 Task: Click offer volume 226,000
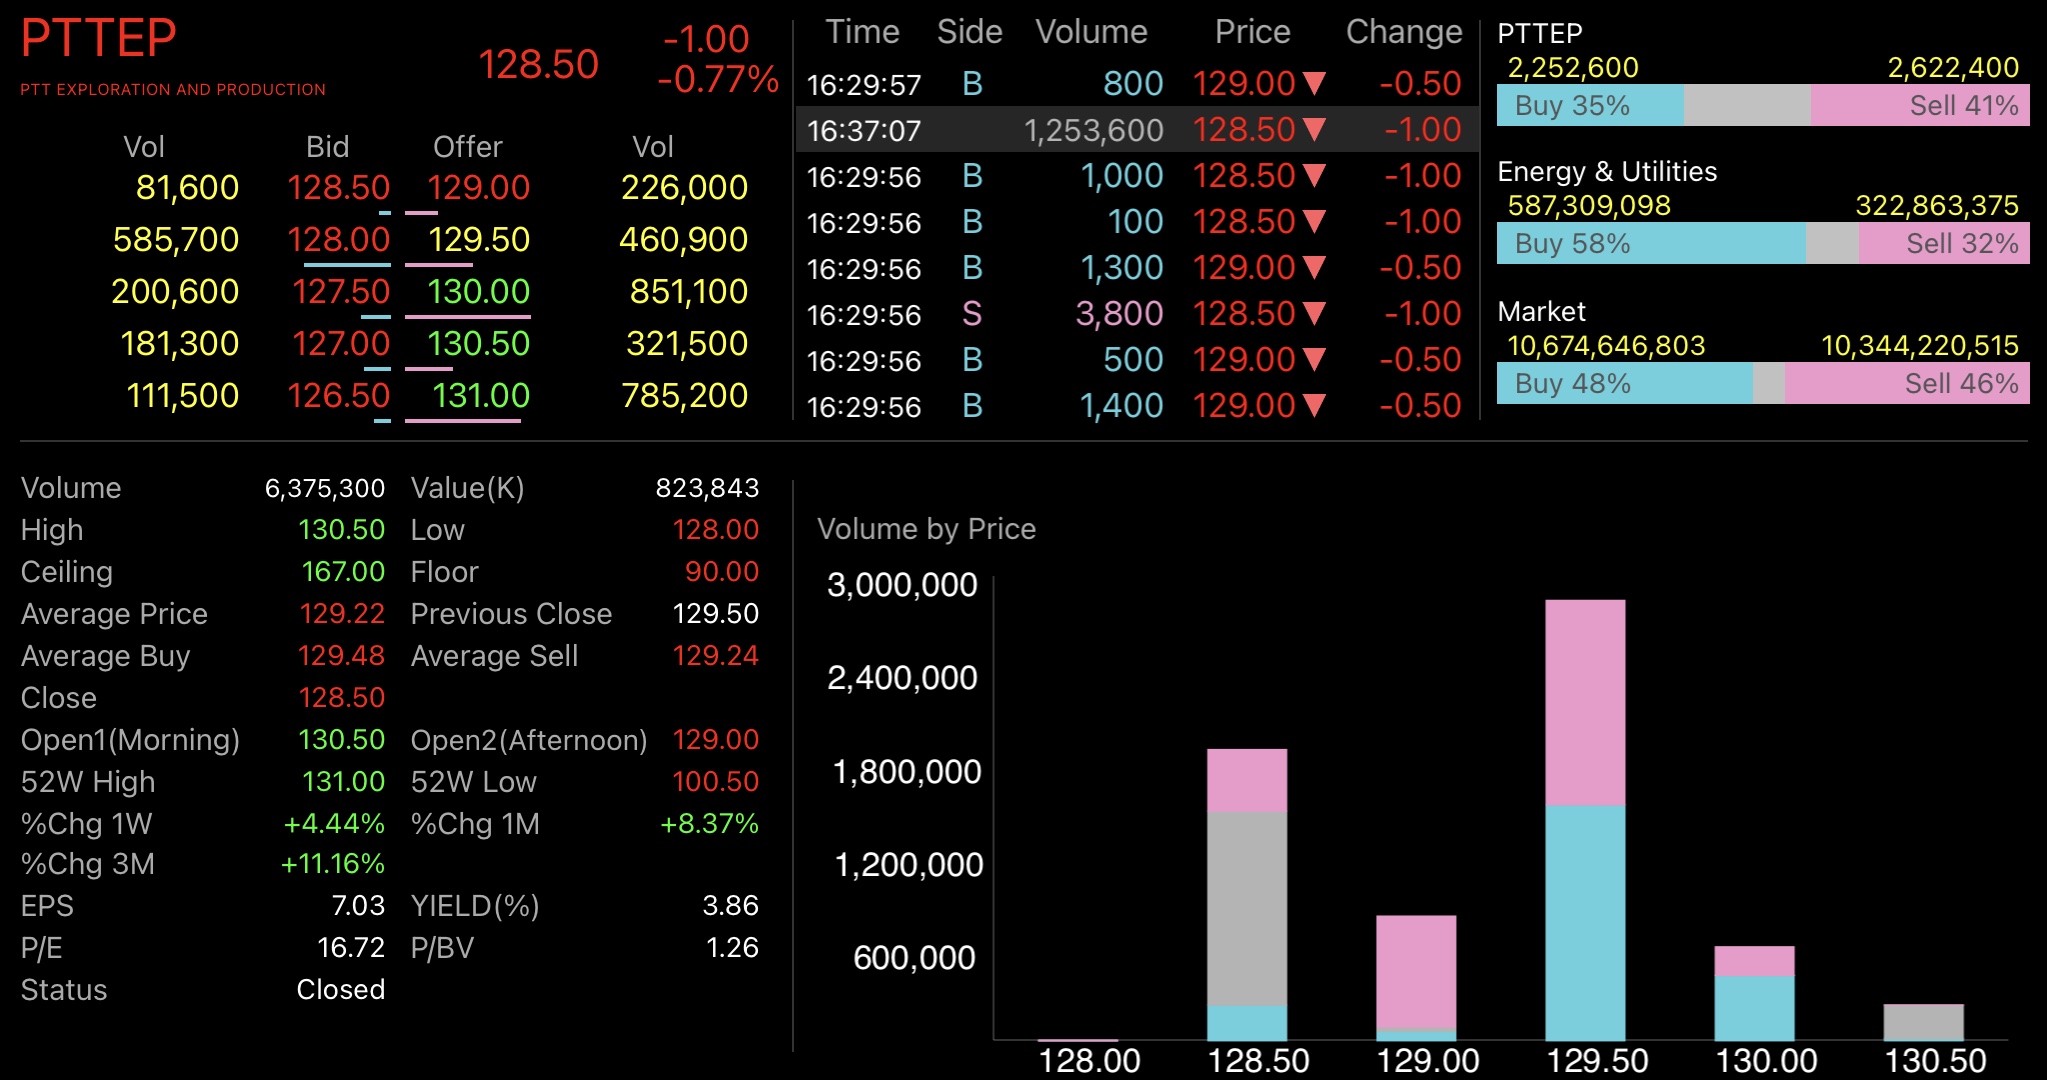tap(684, 188)
